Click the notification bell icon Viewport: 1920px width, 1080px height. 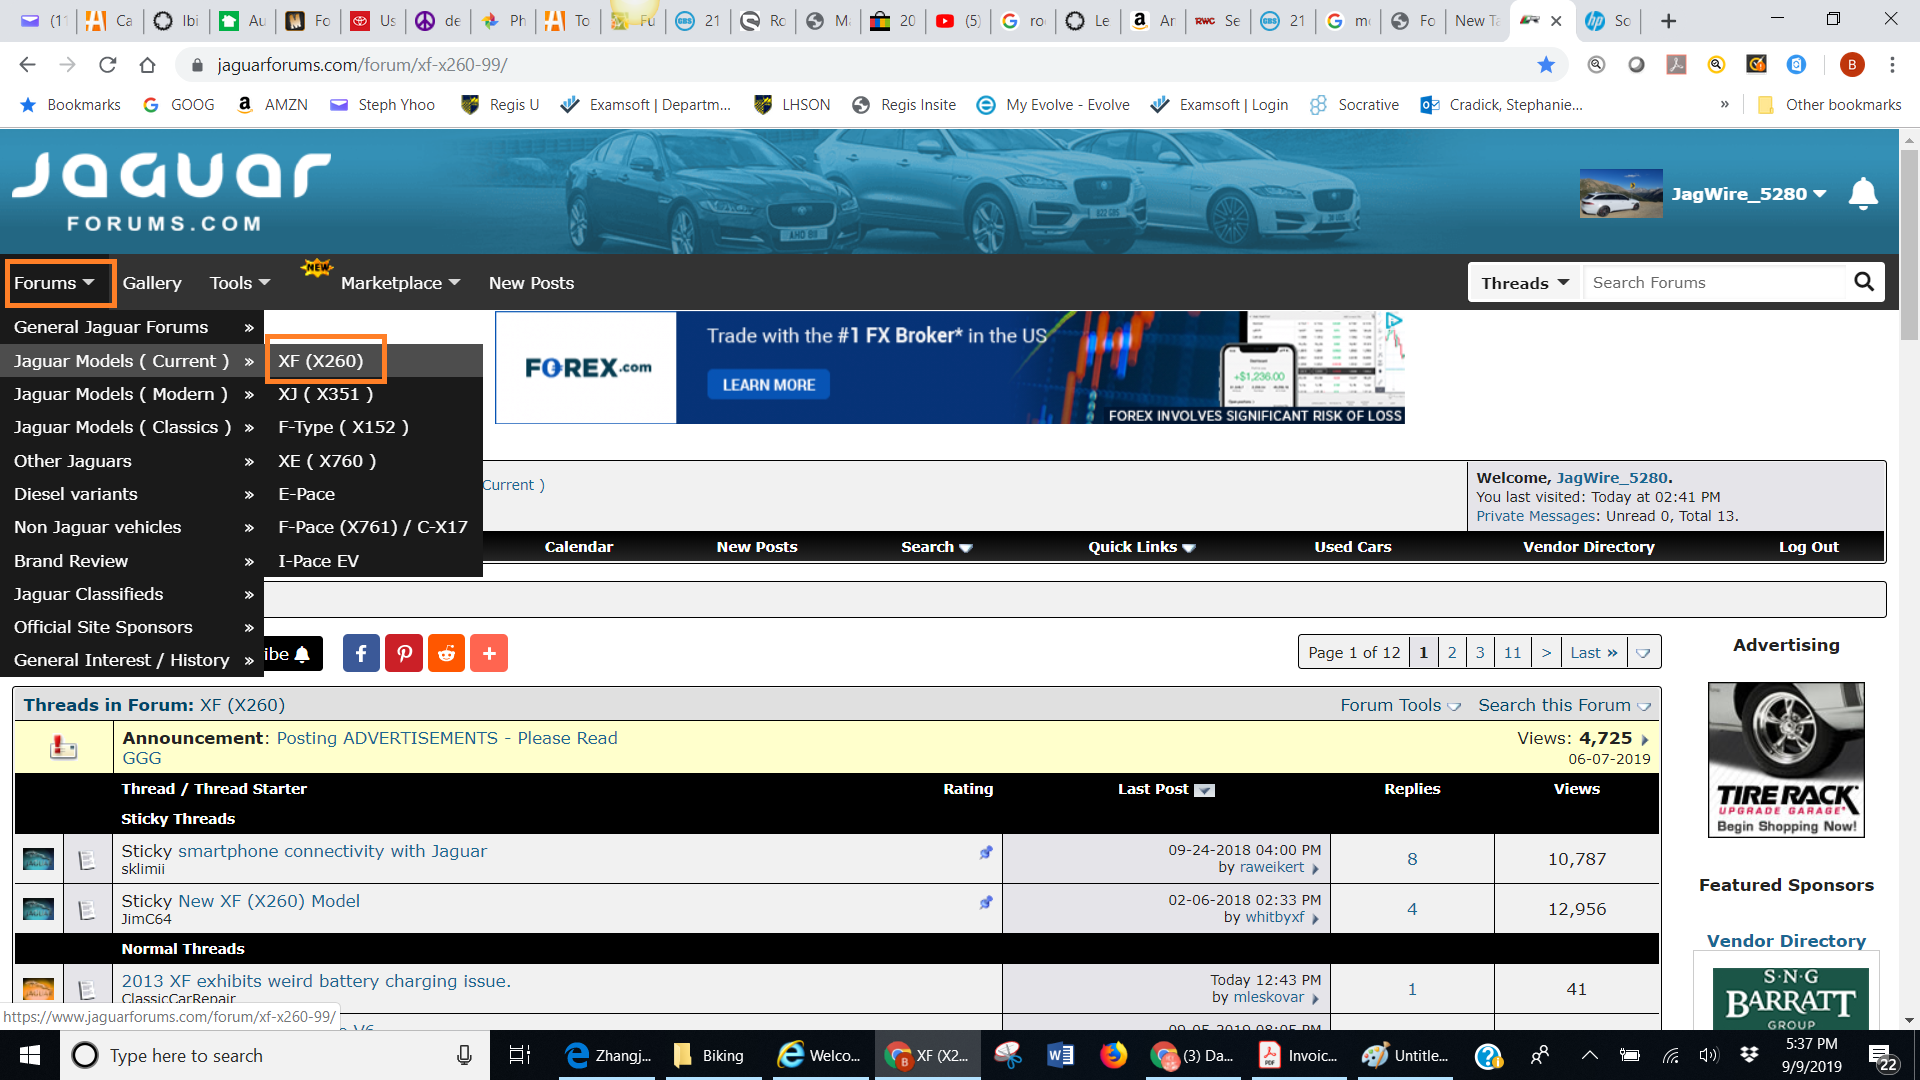pyautogui.click(x=1862, y=194)
